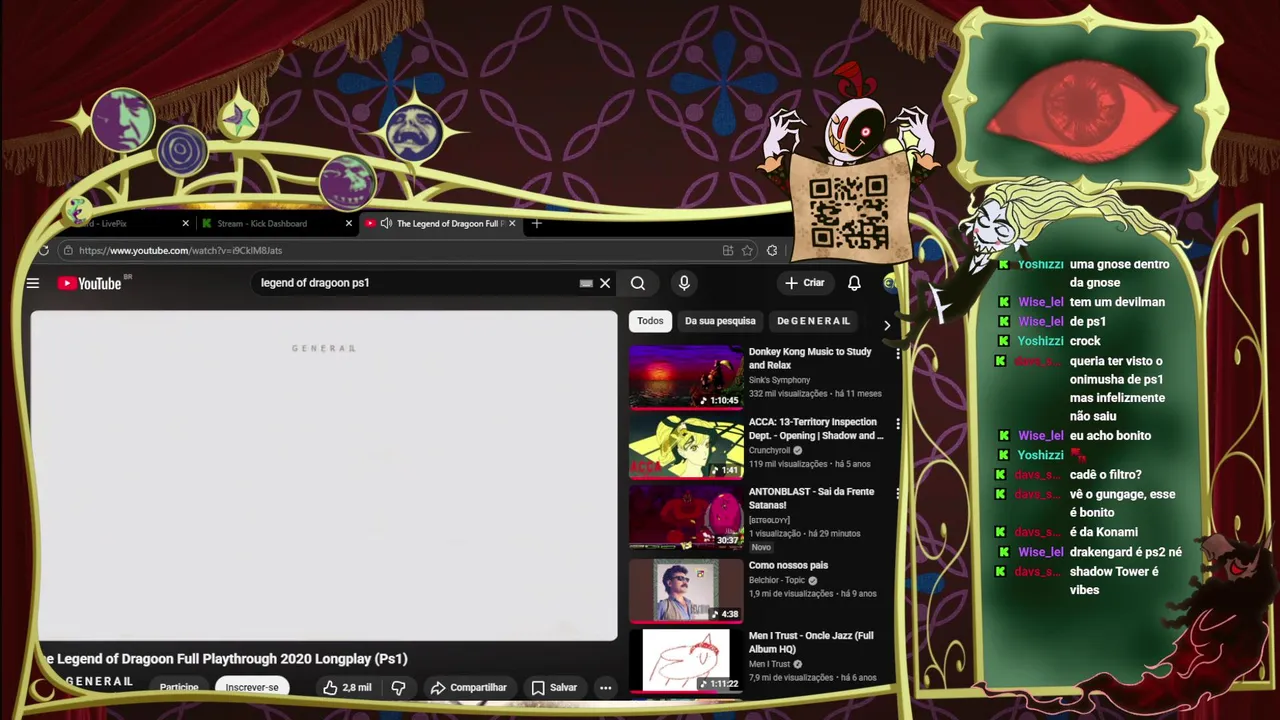This screenshot has height=720, width=1280.
Task: Clear the search box with the X
Action: [x=605, y=283]
